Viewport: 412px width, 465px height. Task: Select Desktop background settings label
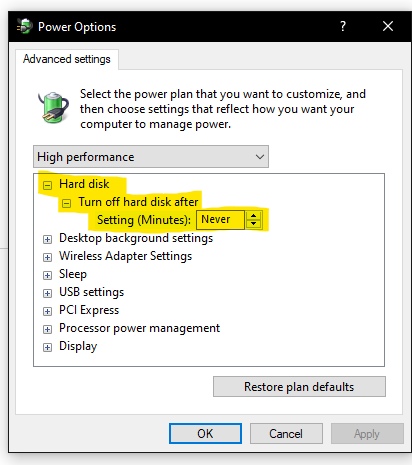click(136, 238)
